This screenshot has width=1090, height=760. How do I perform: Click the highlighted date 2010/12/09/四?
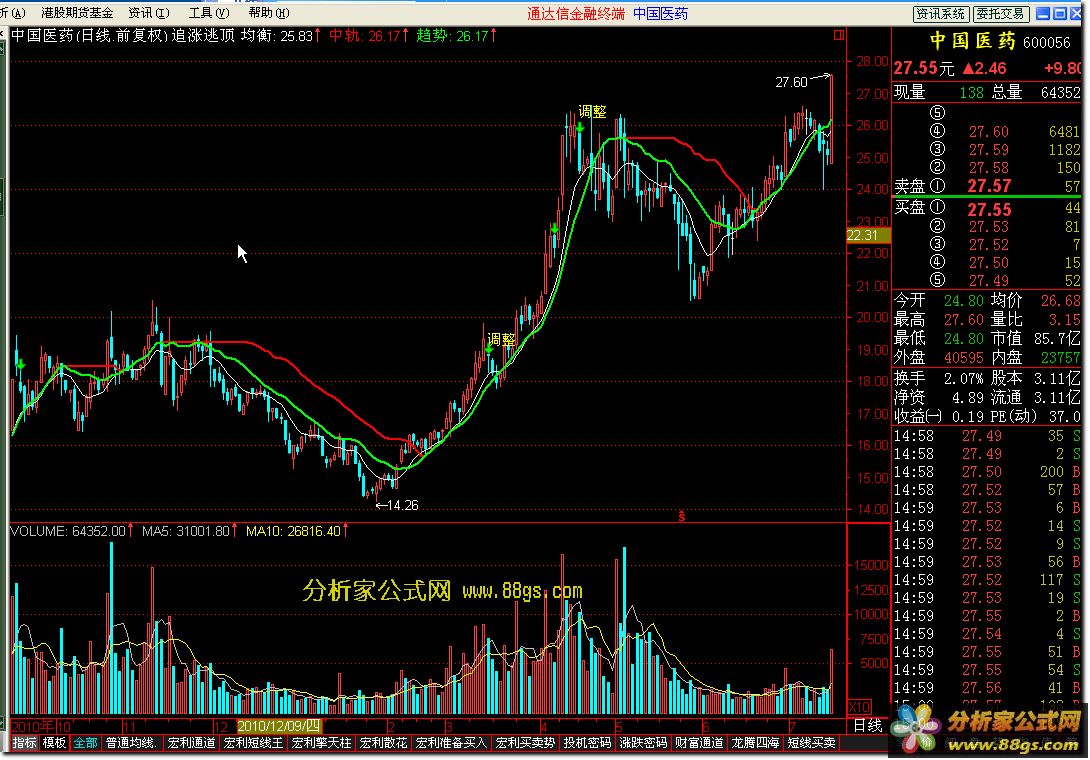click(x=279, y=726)
